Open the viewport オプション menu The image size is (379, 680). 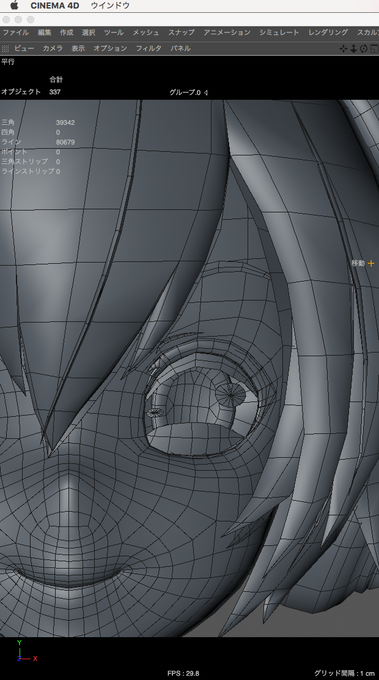pos(110,49)
